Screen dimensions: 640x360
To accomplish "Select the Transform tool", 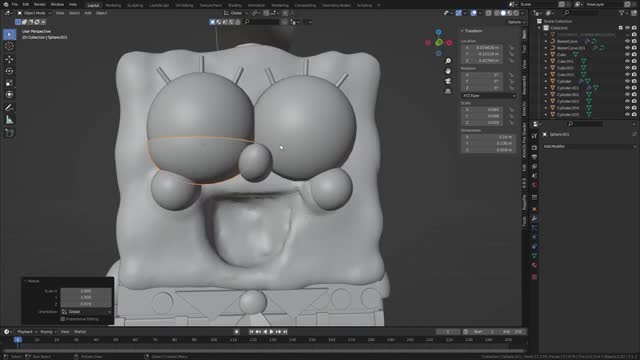I will (x=9, y=95).
